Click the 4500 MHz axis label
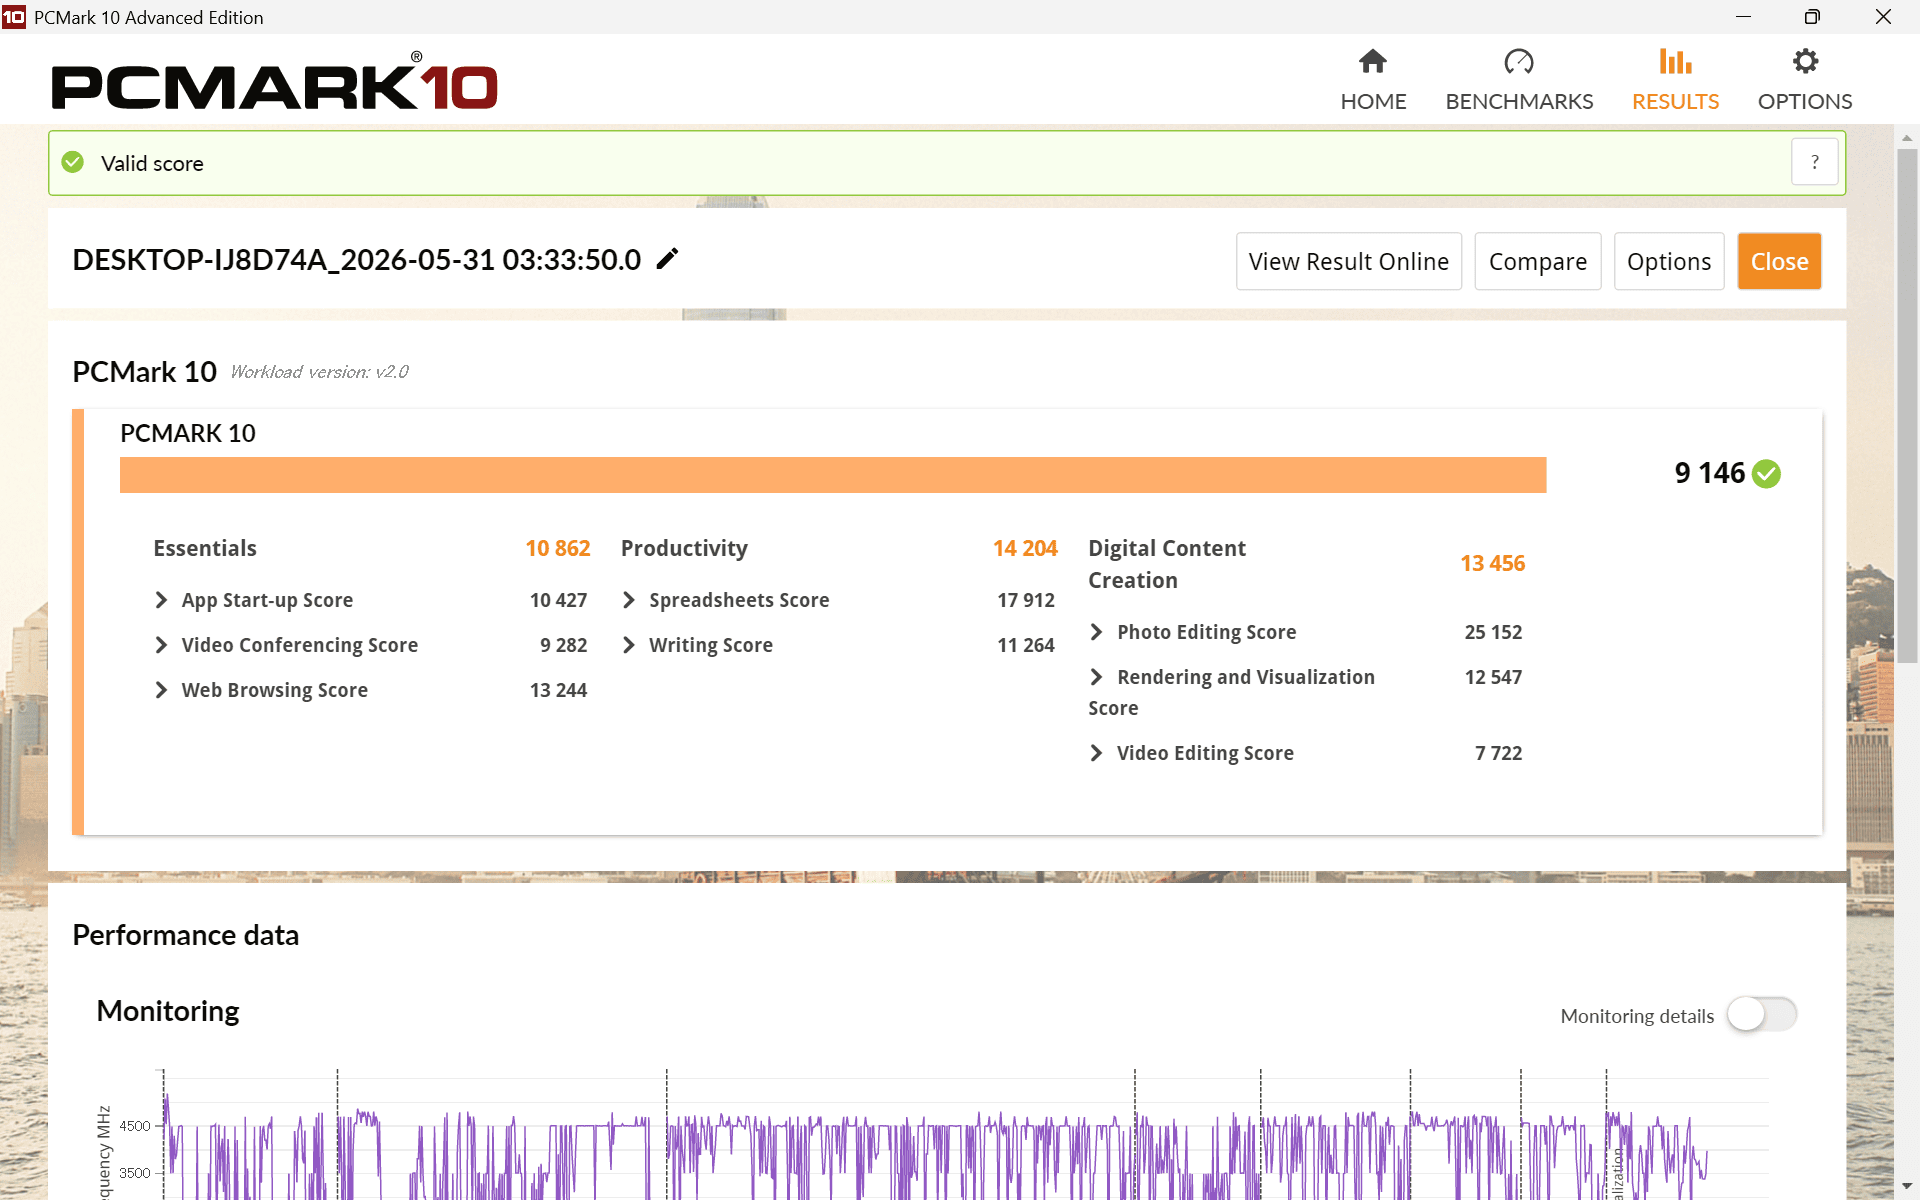 point(135,1126)
